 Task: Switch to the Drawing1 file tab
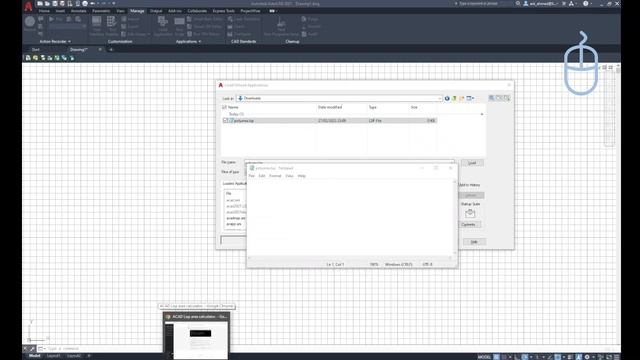79,49
